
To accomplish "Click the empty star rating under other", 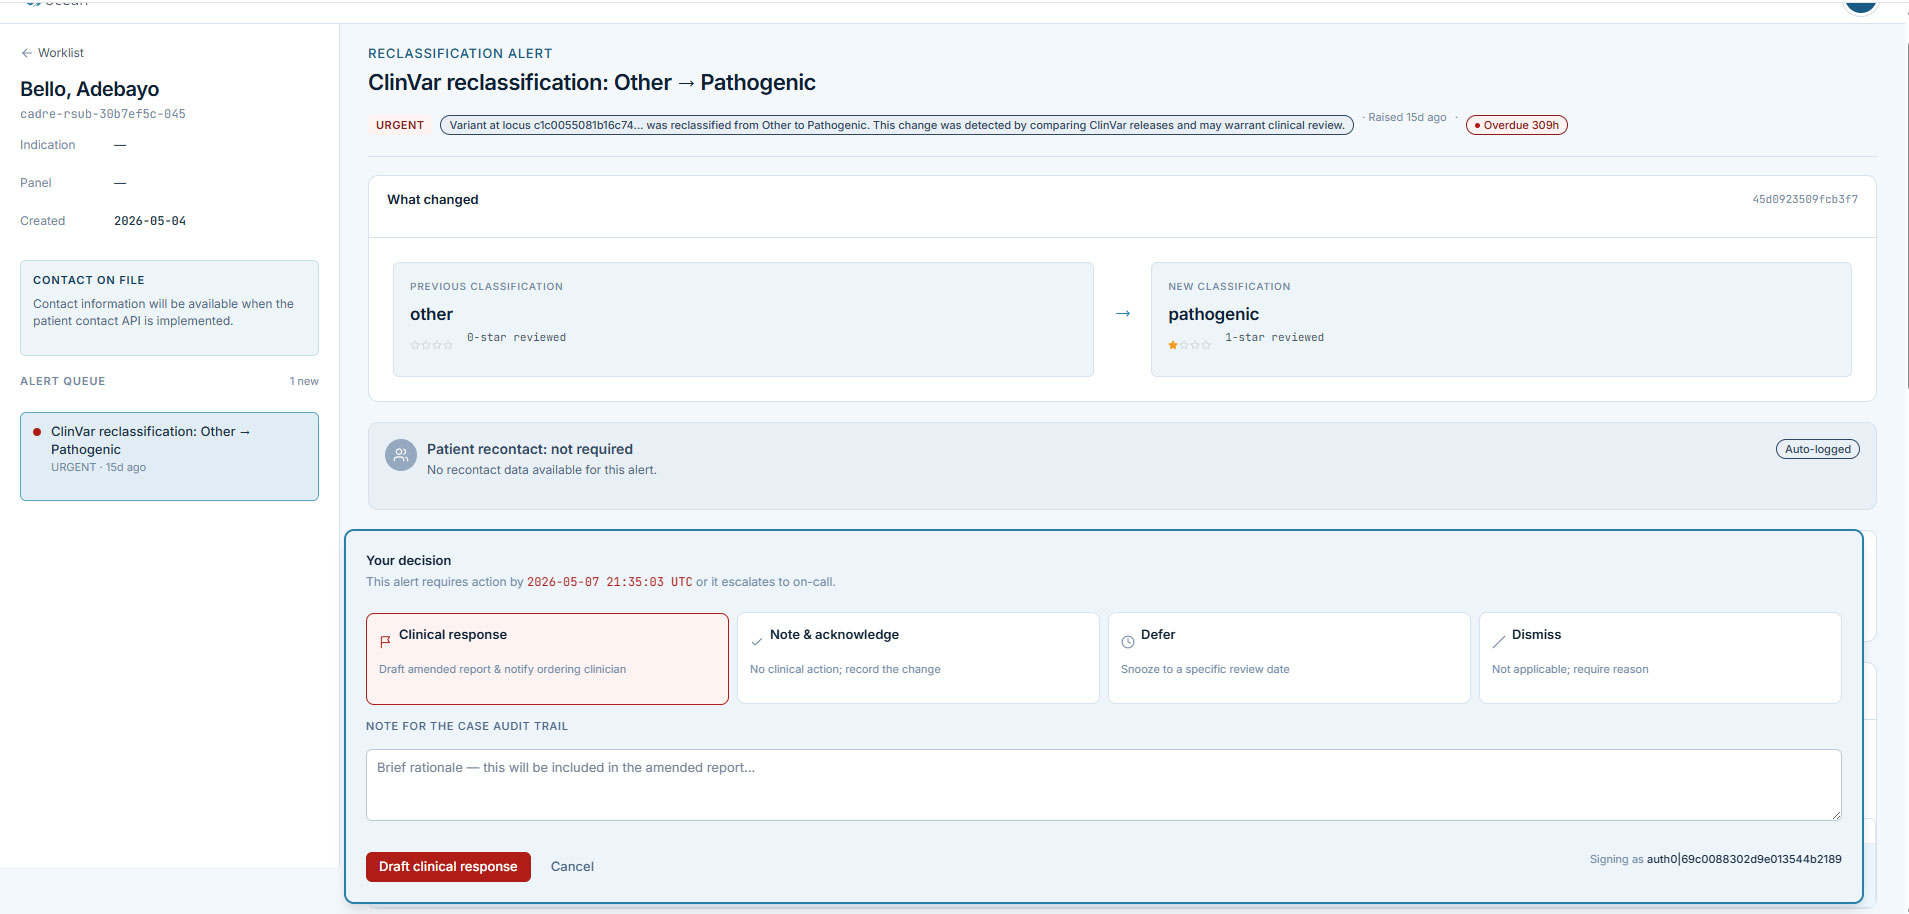I will [x=431, y=345].
